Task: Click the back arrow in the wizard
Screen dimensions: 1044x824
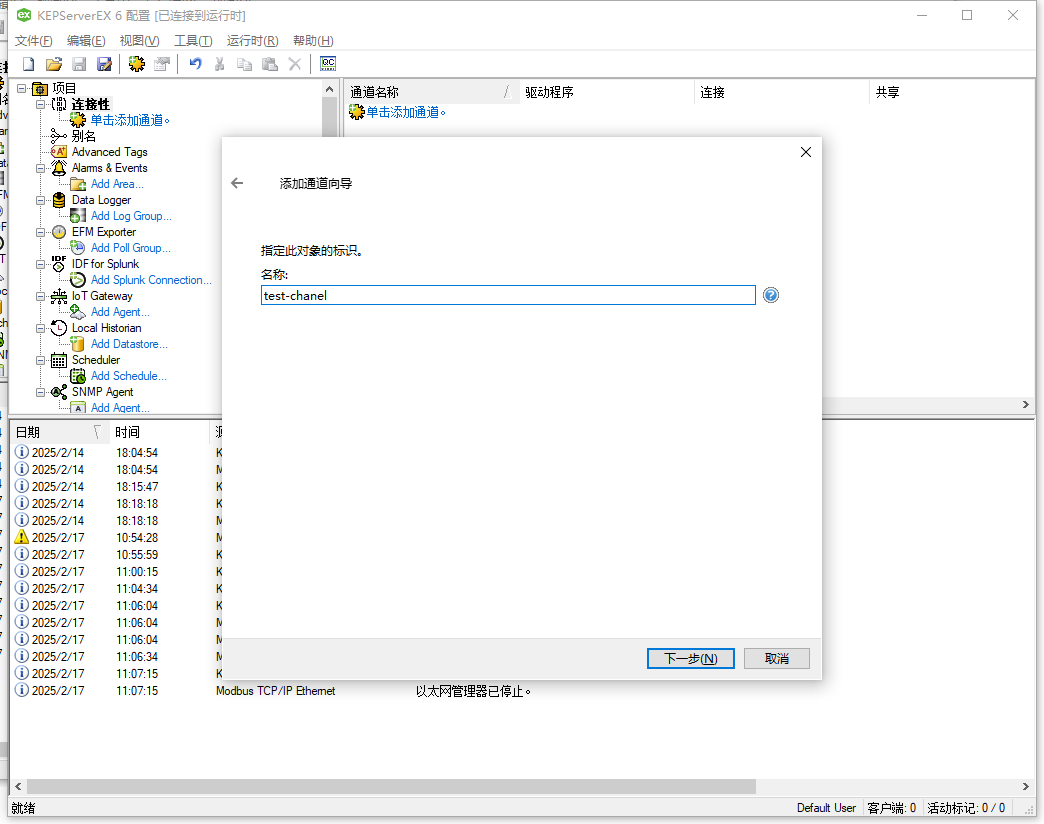Action: click(x=237, y=183)
